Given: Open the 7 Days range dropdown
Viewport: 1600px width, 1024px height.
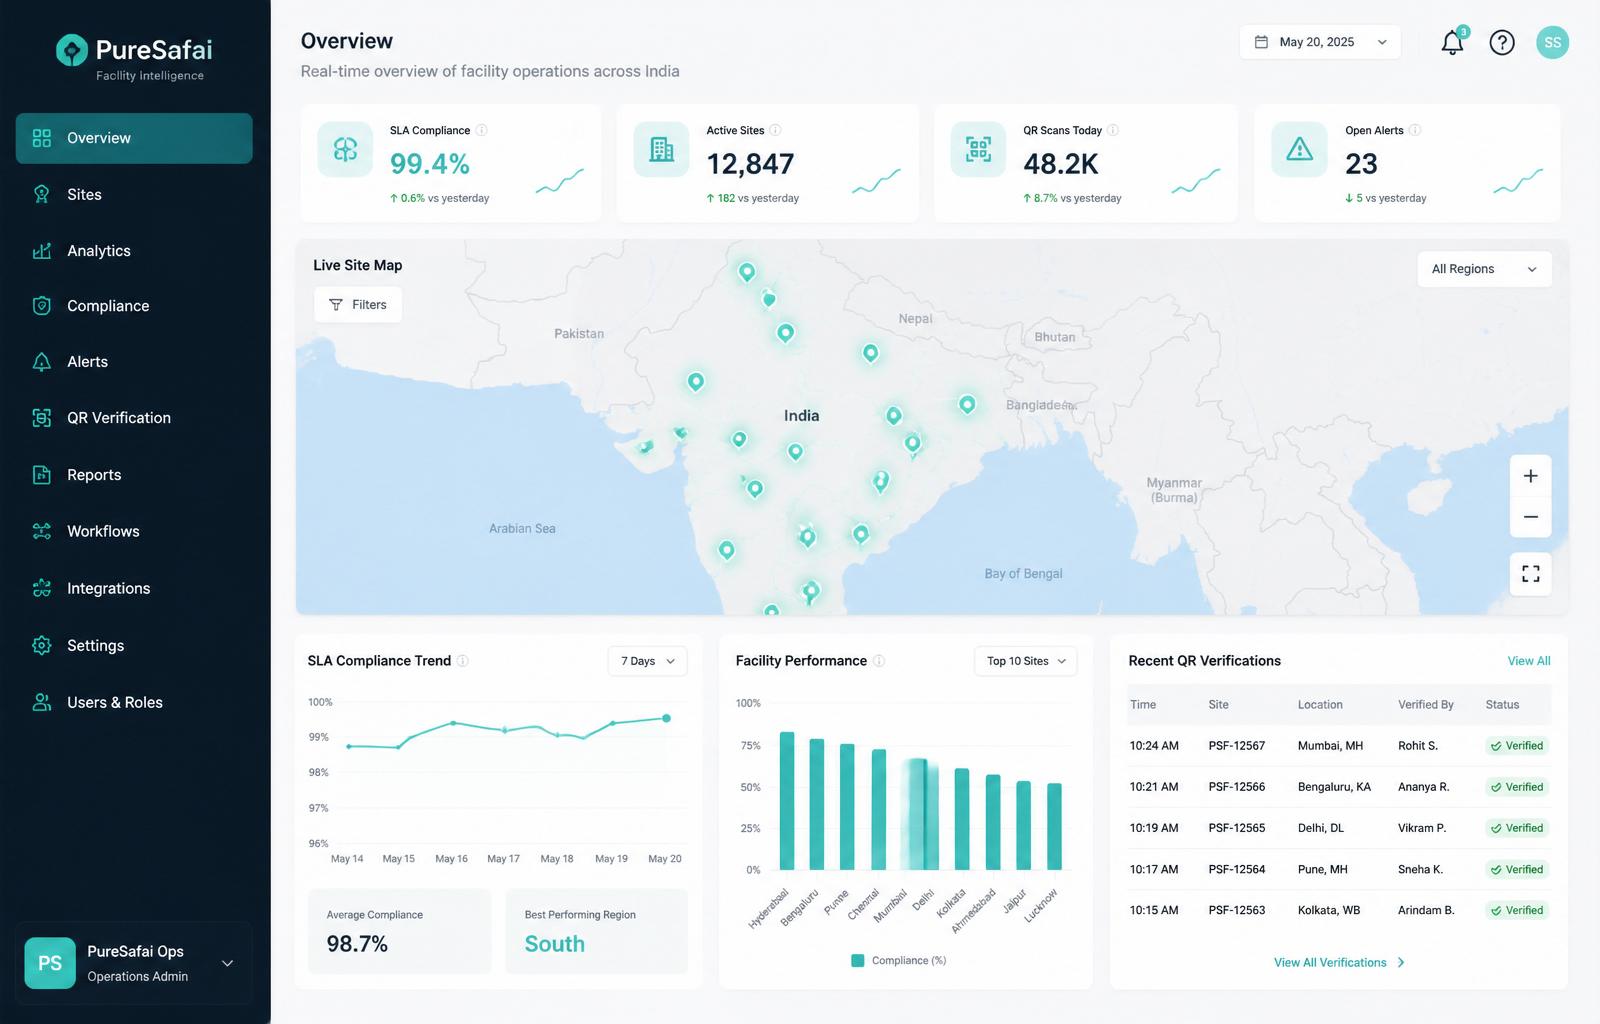Looking at the screenshot, I should coord(647,661).
